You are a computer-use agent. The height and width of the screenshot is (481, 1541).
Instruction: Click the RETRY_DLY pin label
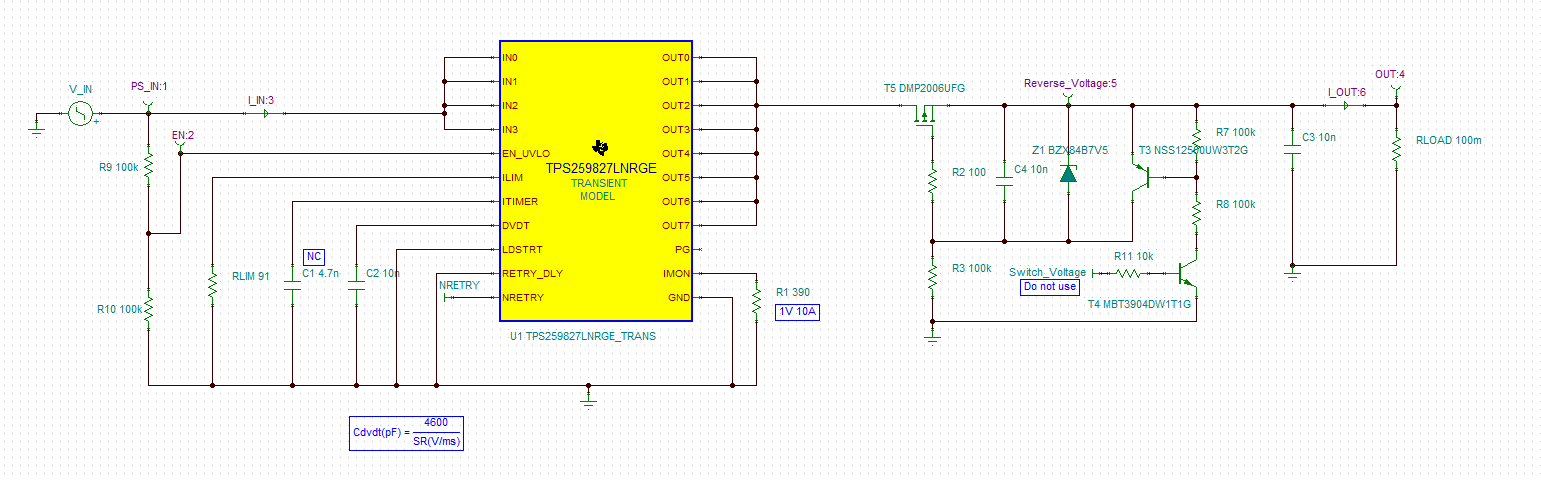pyautogui.click(x=530, y=273)
